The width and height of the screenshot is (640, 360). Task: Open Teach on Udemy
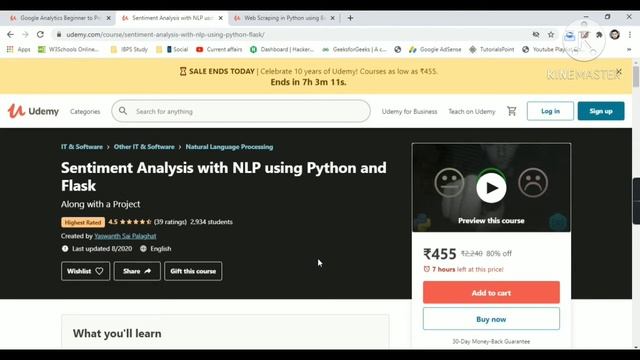(x=472, y=111)
